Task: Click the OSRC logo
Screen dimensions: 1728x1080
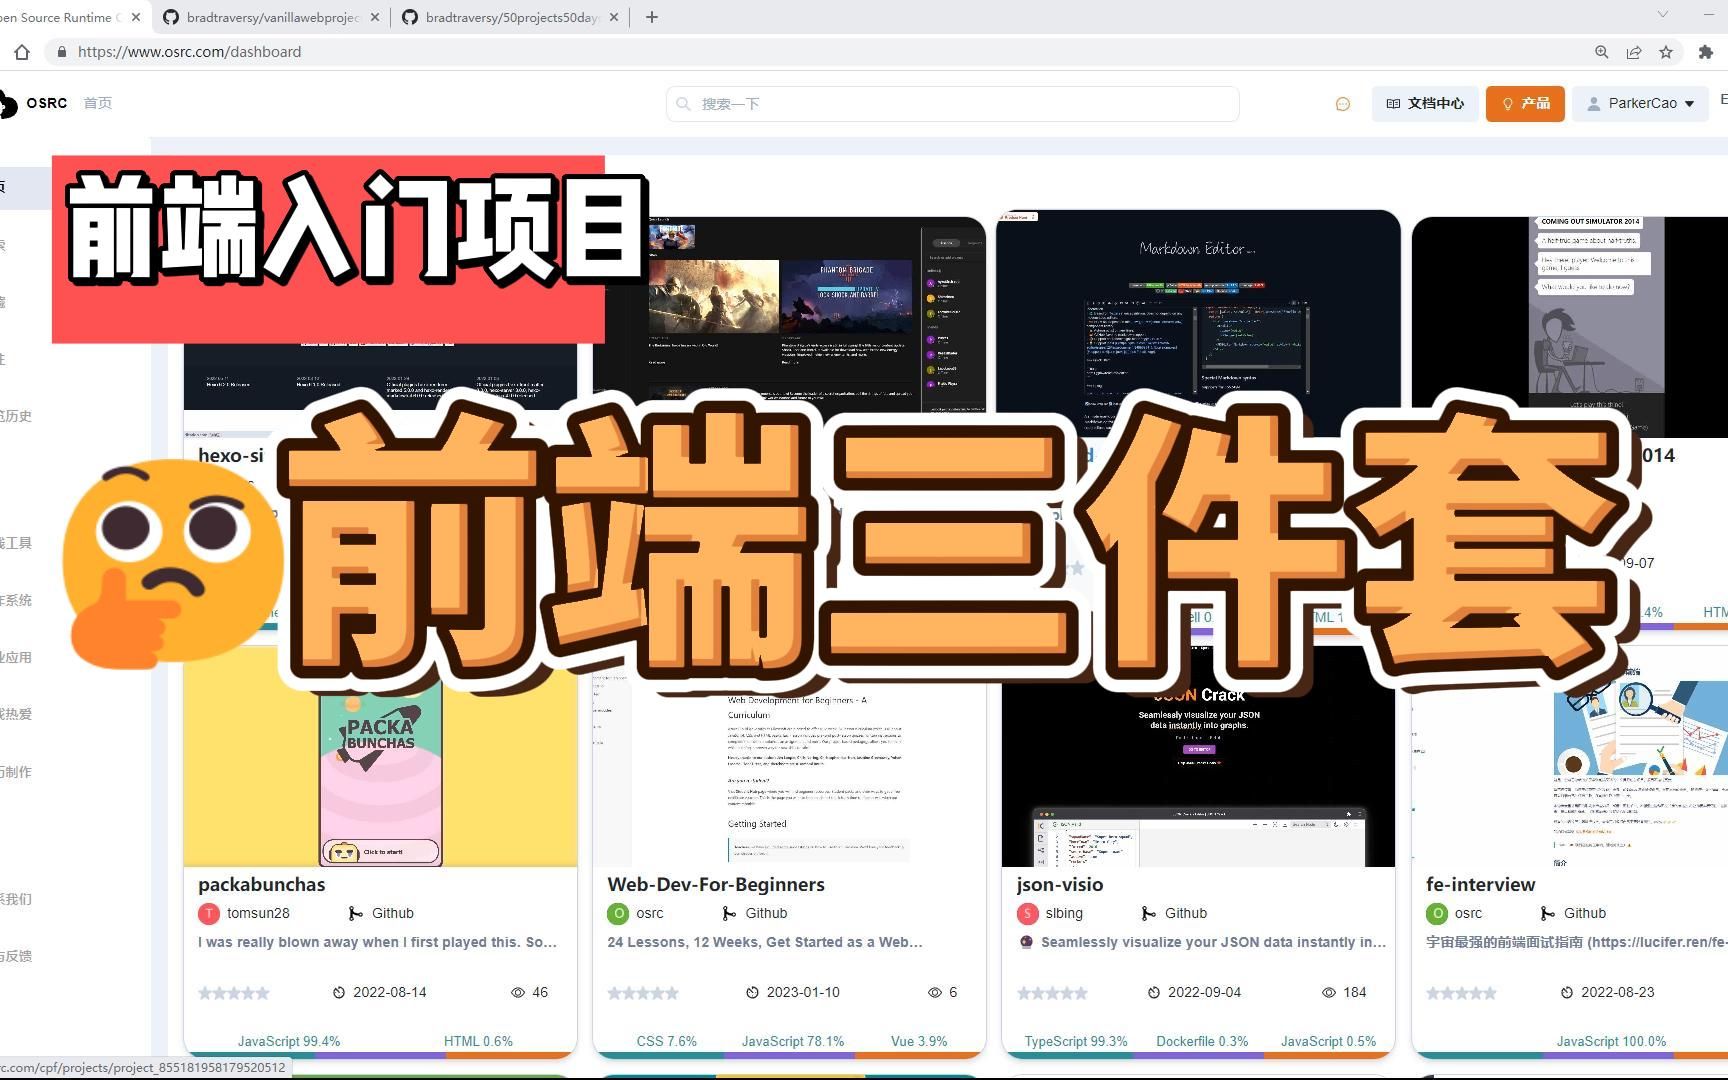Action: coord(33,103)
